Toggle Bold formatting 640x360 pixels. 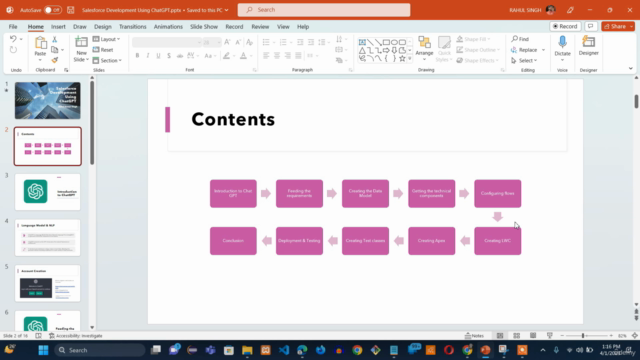coord(137,56)
